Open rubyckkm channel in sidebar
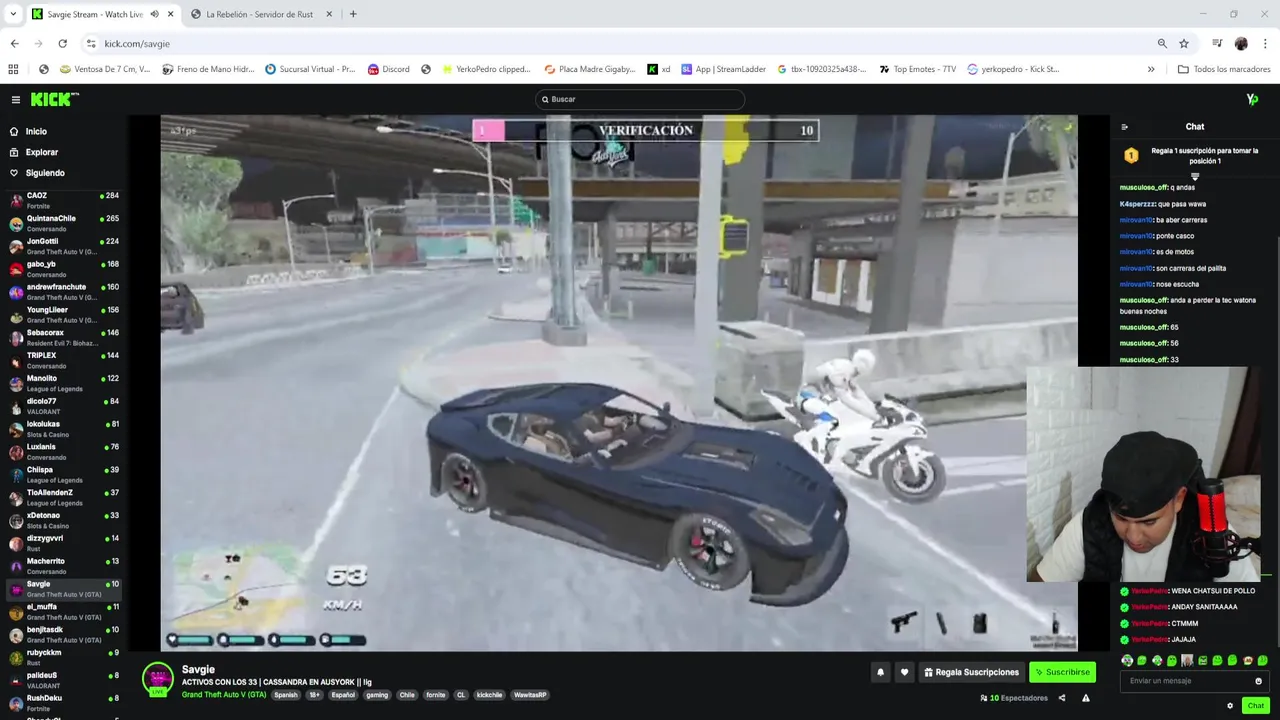The image size is (1280, 720). (x=62, y=658)
